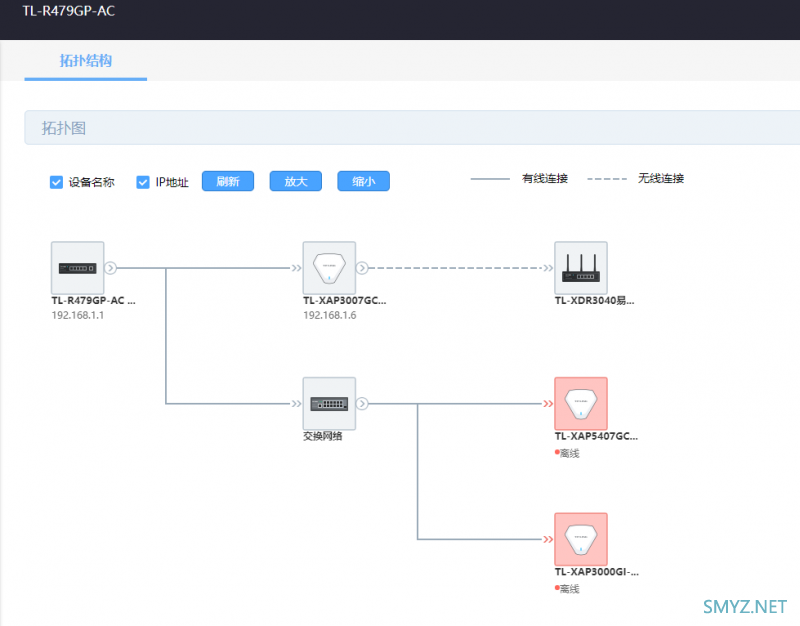
Task: Click 离线 status under TL-XAP3000GI
Action: click(x=569, y=589)
